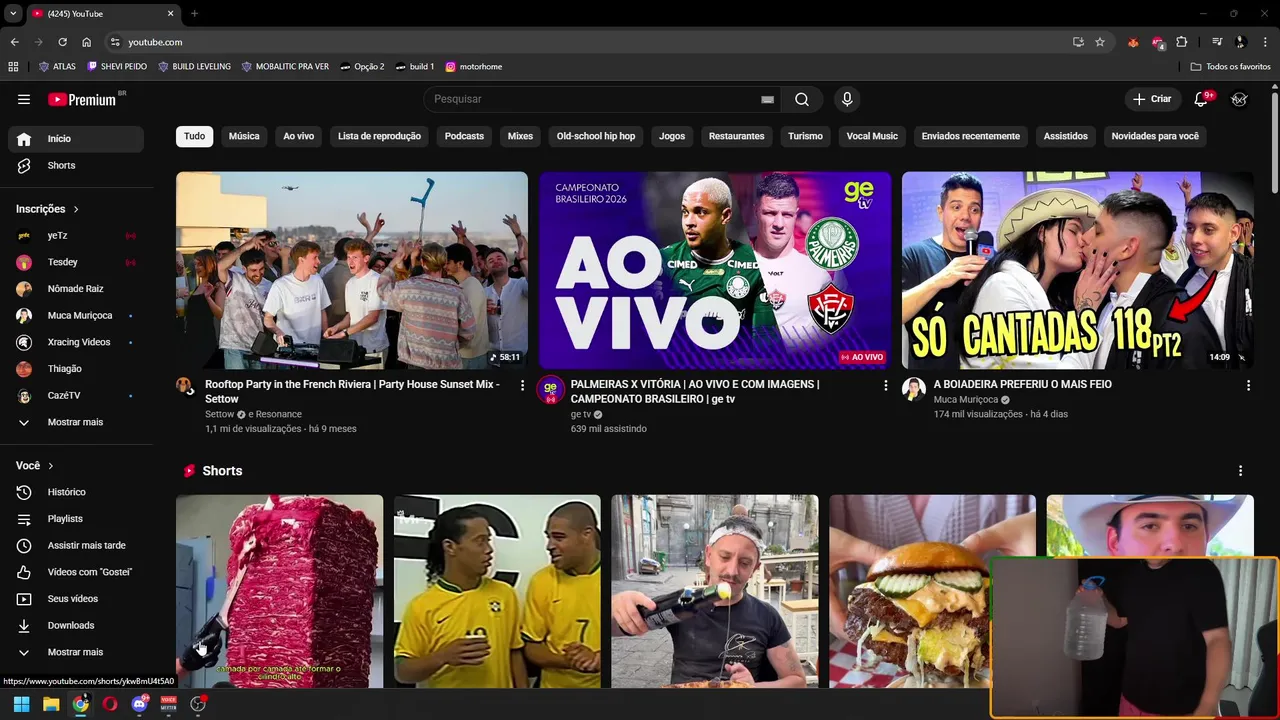Open Nômade Raiz subscription channel
1280x720 pixels.
(76, 289)
